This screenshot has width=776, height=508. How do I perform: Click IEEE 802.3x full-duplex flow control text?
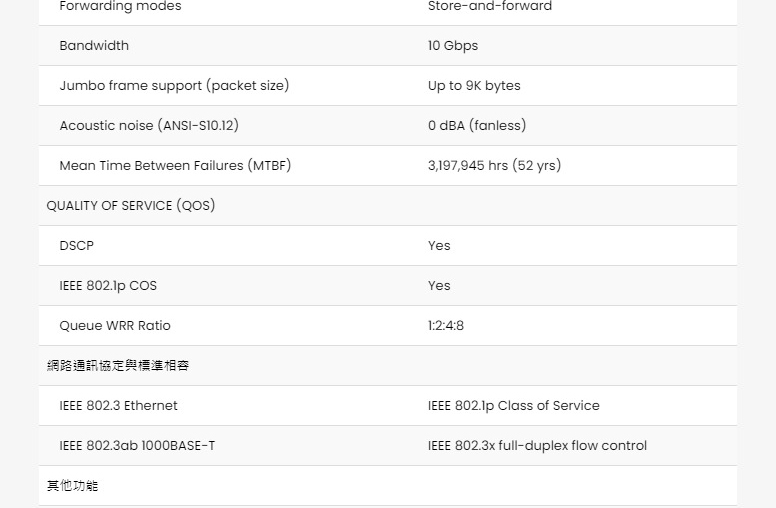[537, 446]
